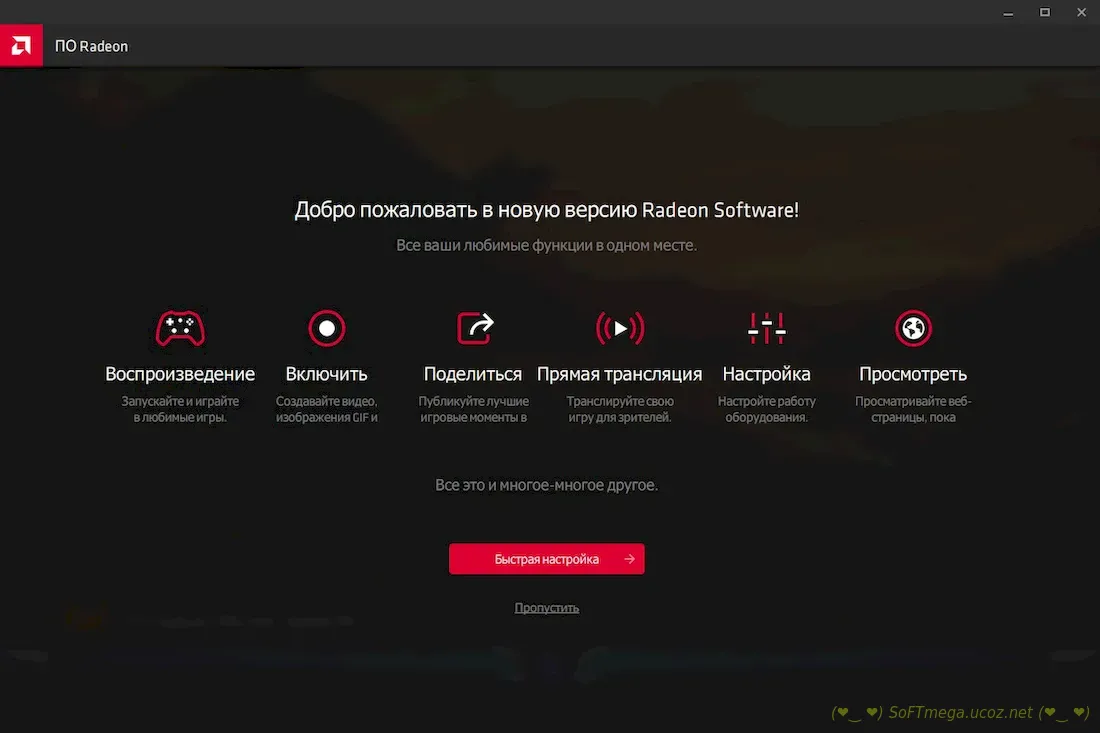
Task: Select the gamepad icon above Воспроизведение
Action: coord(180,328)
